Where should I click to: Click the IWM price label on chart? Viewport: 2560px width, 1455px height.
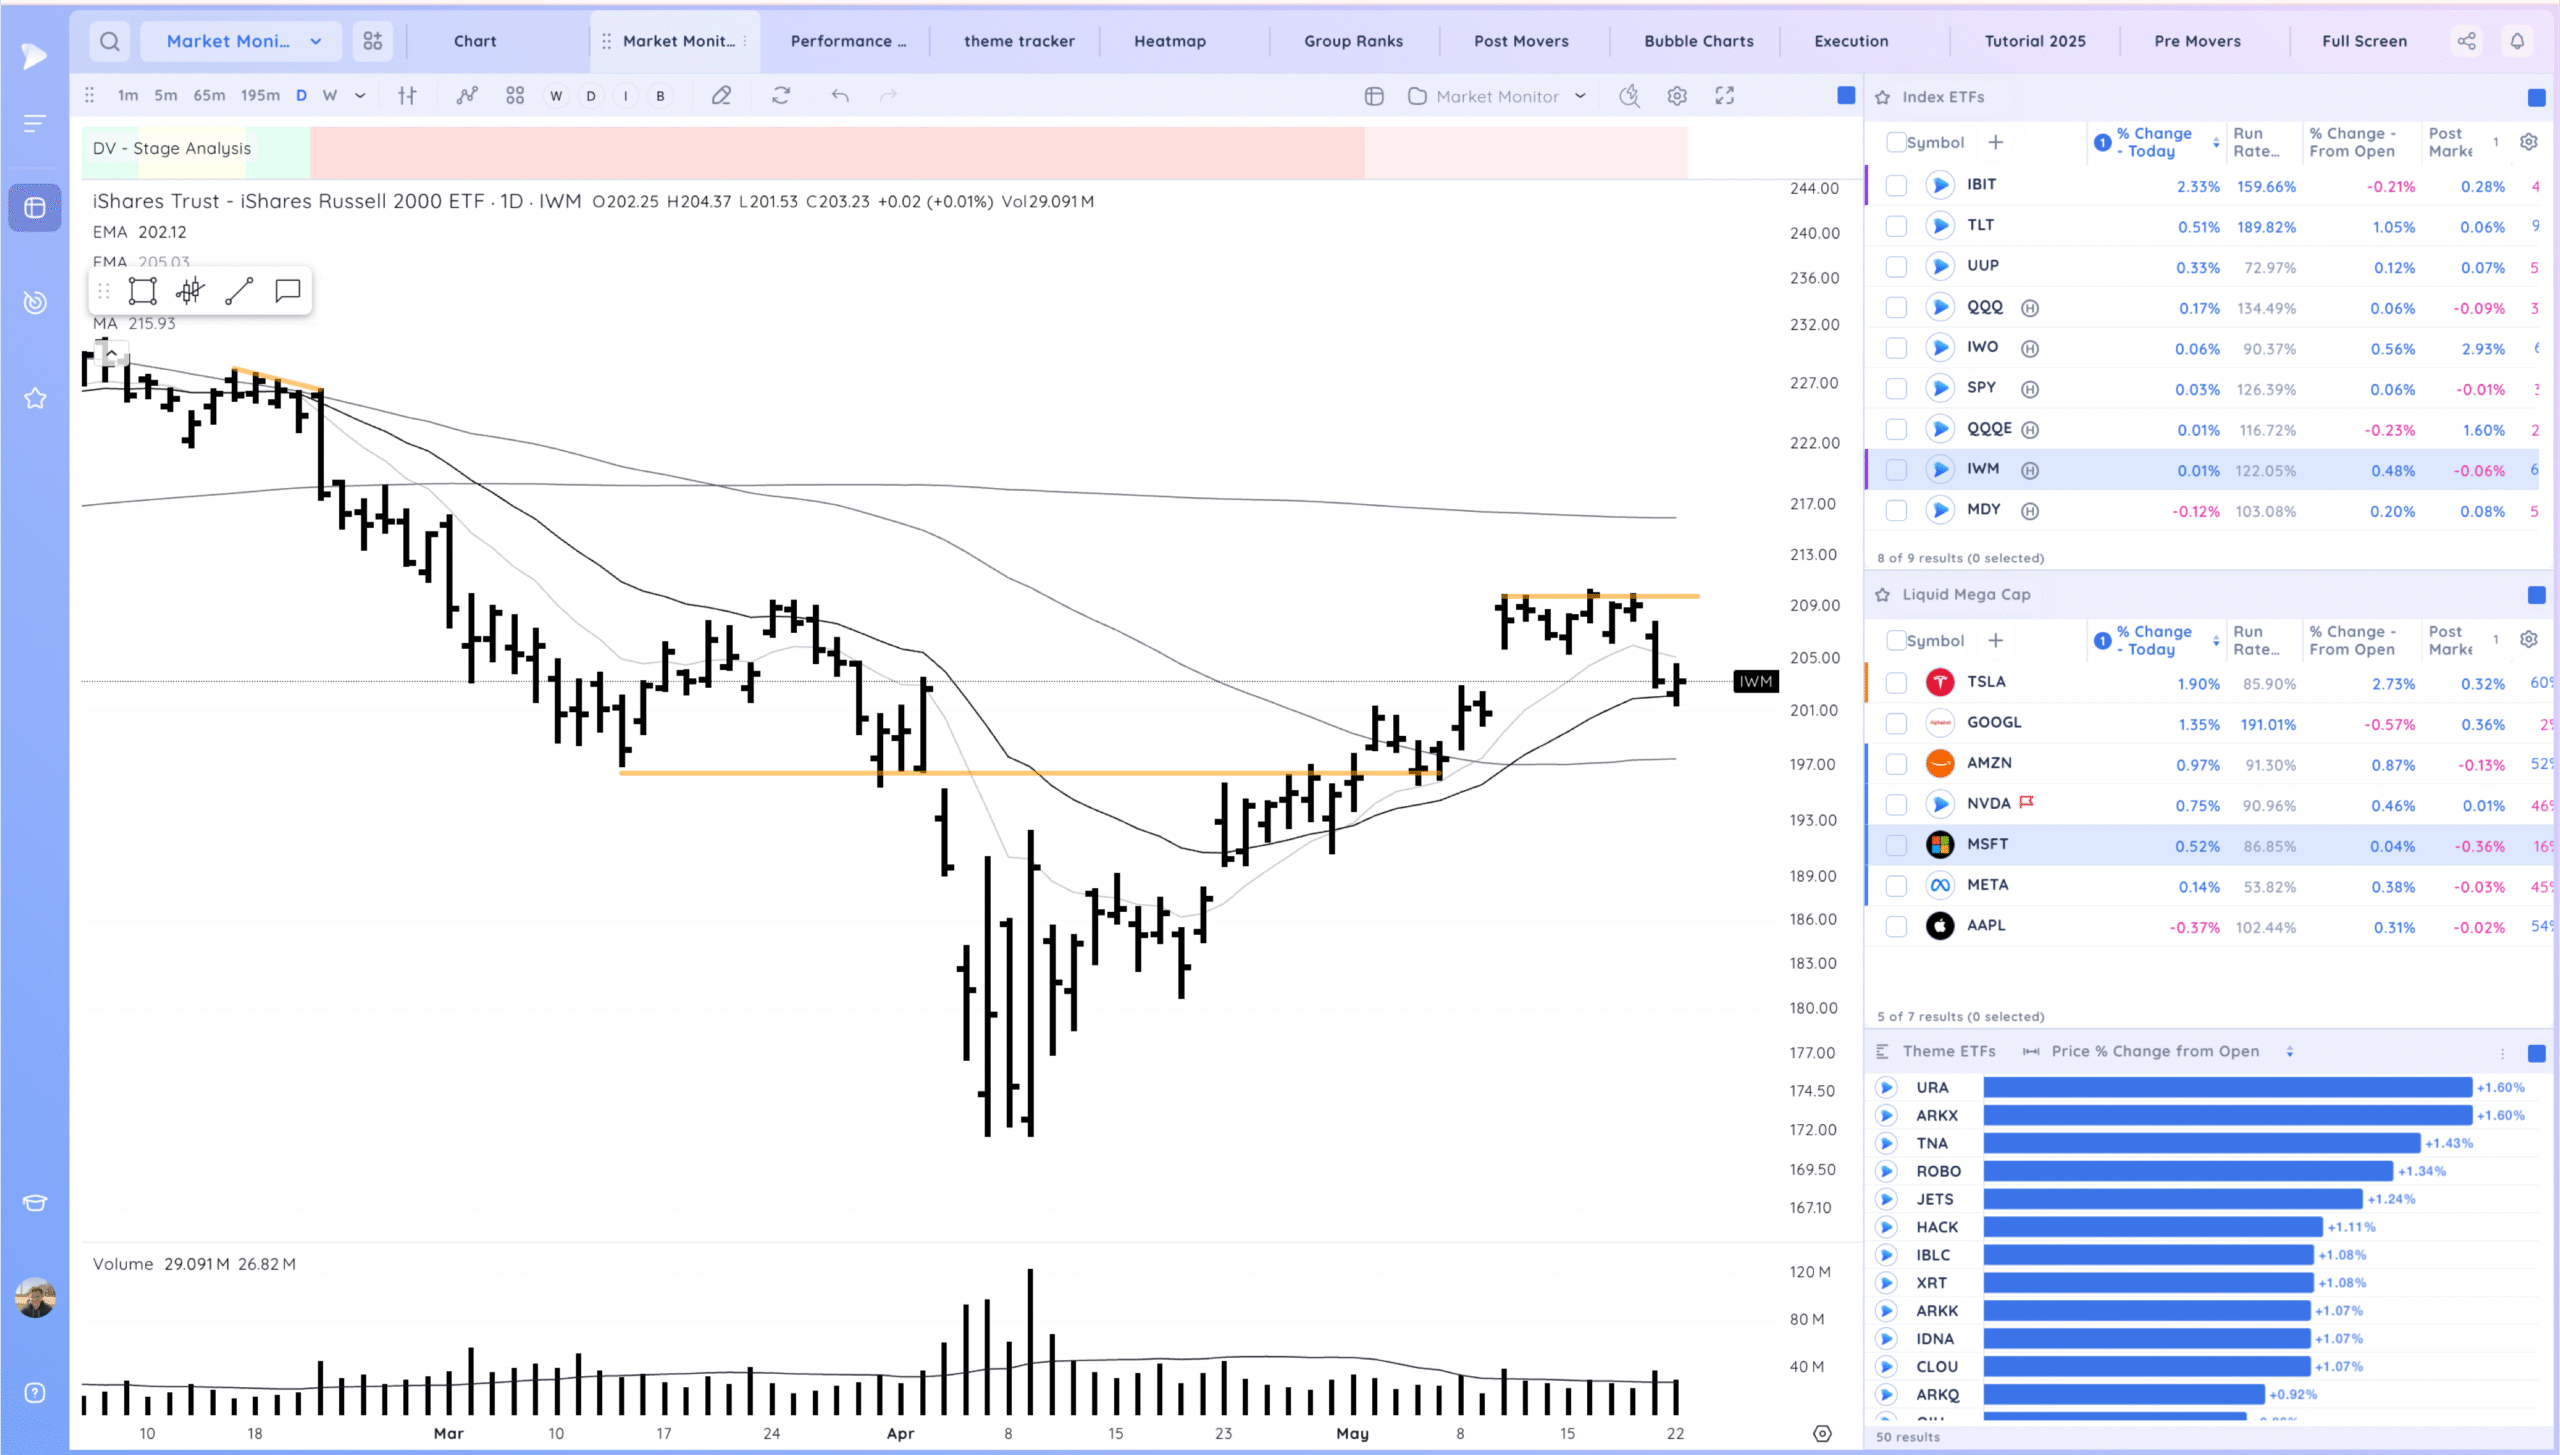[x=1756, y=682]
